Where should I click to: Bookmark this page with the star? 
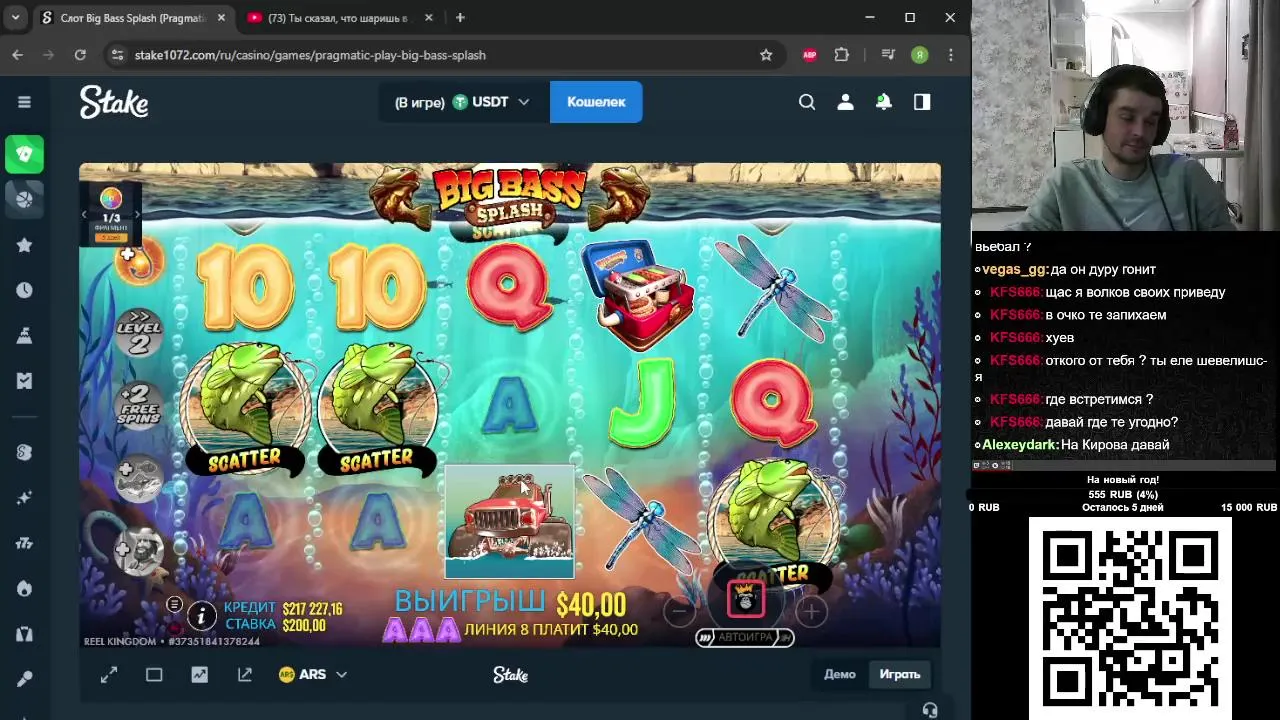(766, 55)
